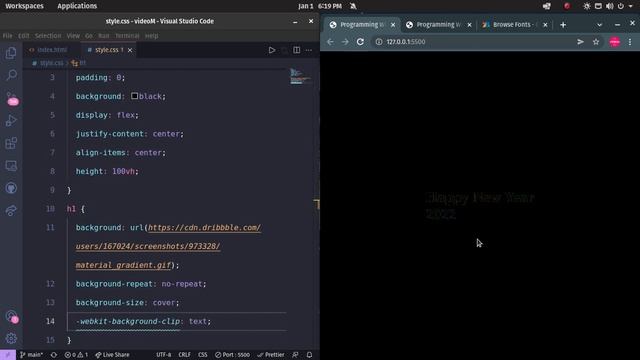Image resolution: width=640 pixels, height=360 pixels.
Task: Open the errors and warnings status item
Action: click(76, 355)
